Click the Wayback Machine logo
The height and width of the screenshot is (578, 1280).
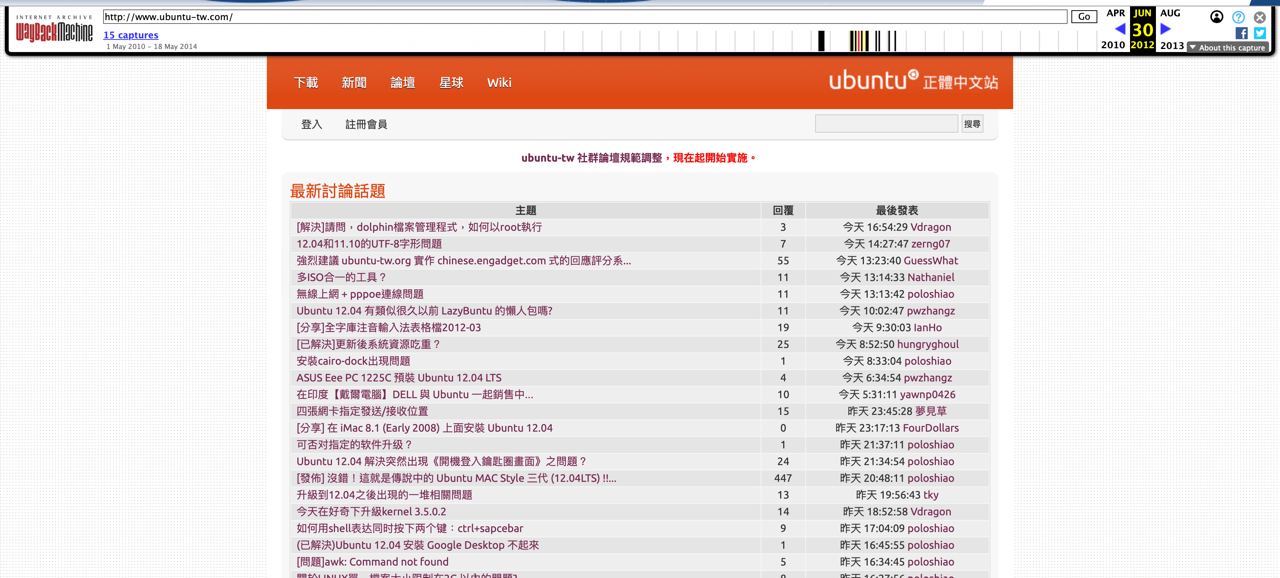54,31
